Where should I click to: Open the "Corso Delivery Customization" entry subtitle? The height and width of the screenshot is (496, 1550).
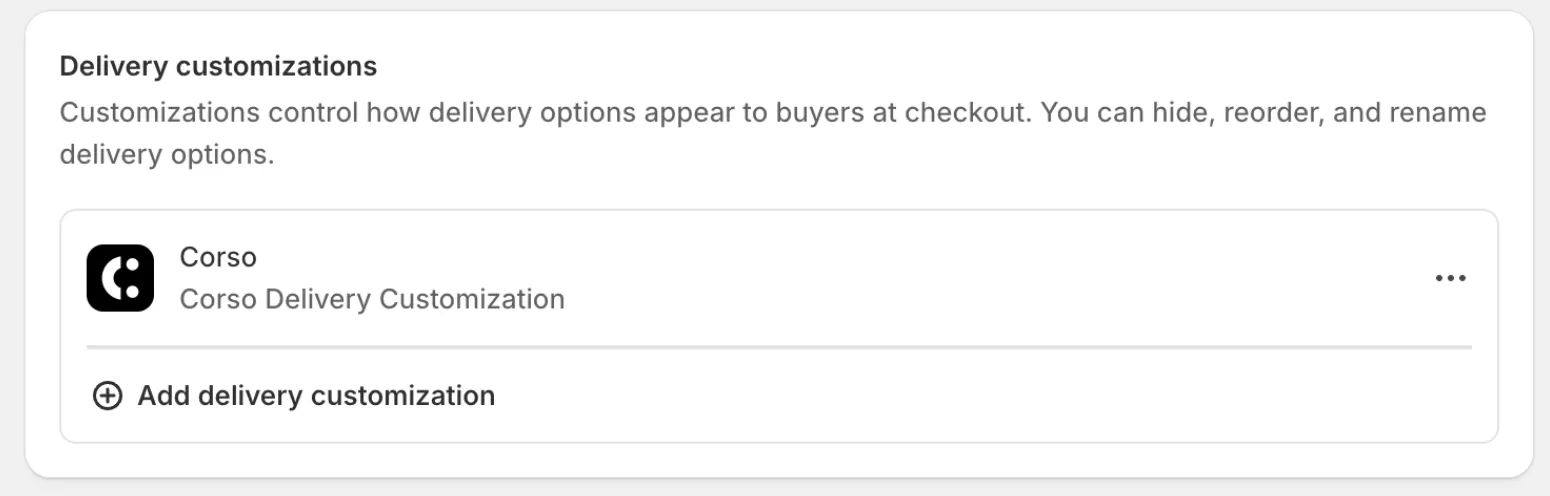click(x=372, y=299)
